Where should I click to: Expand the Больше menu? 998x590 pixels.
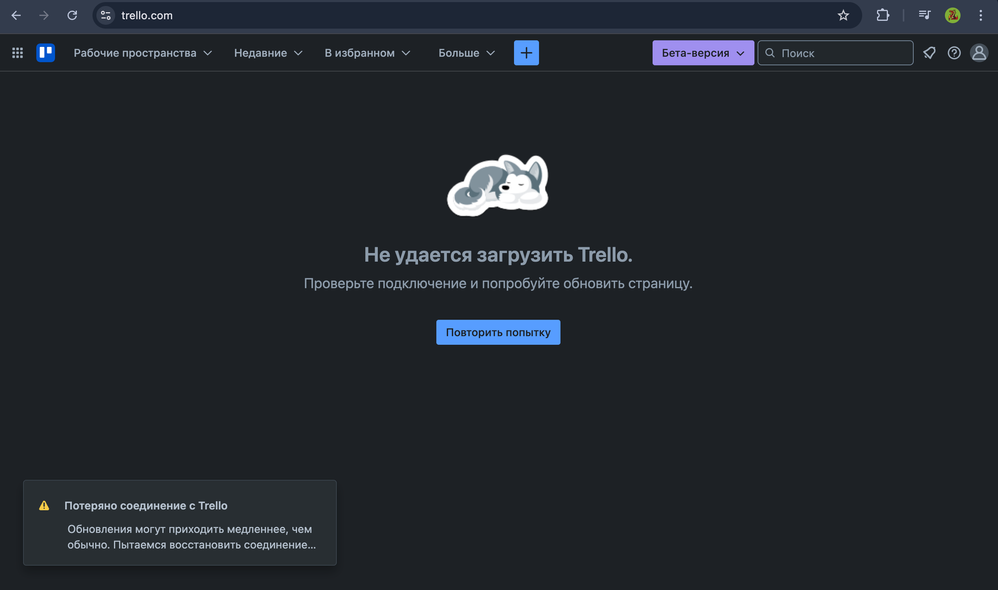[466, 53]
